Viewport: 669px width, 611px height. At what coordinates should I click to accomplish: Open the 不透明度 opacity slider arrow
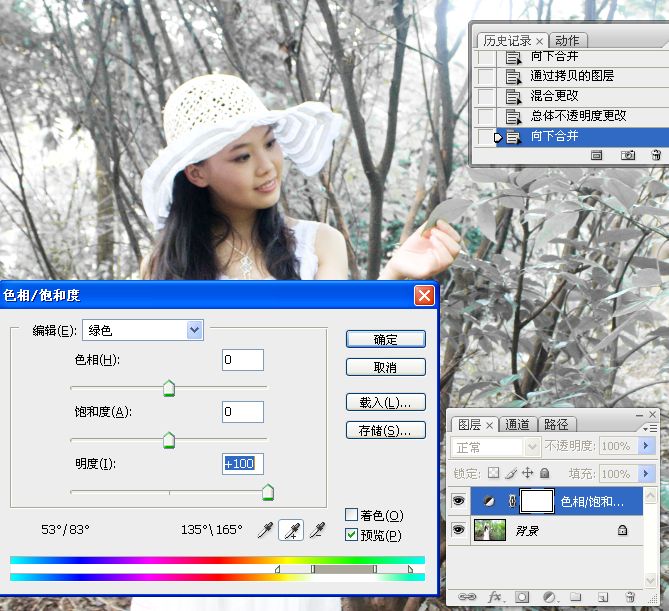pyautogui.click(x=646, y=446)
